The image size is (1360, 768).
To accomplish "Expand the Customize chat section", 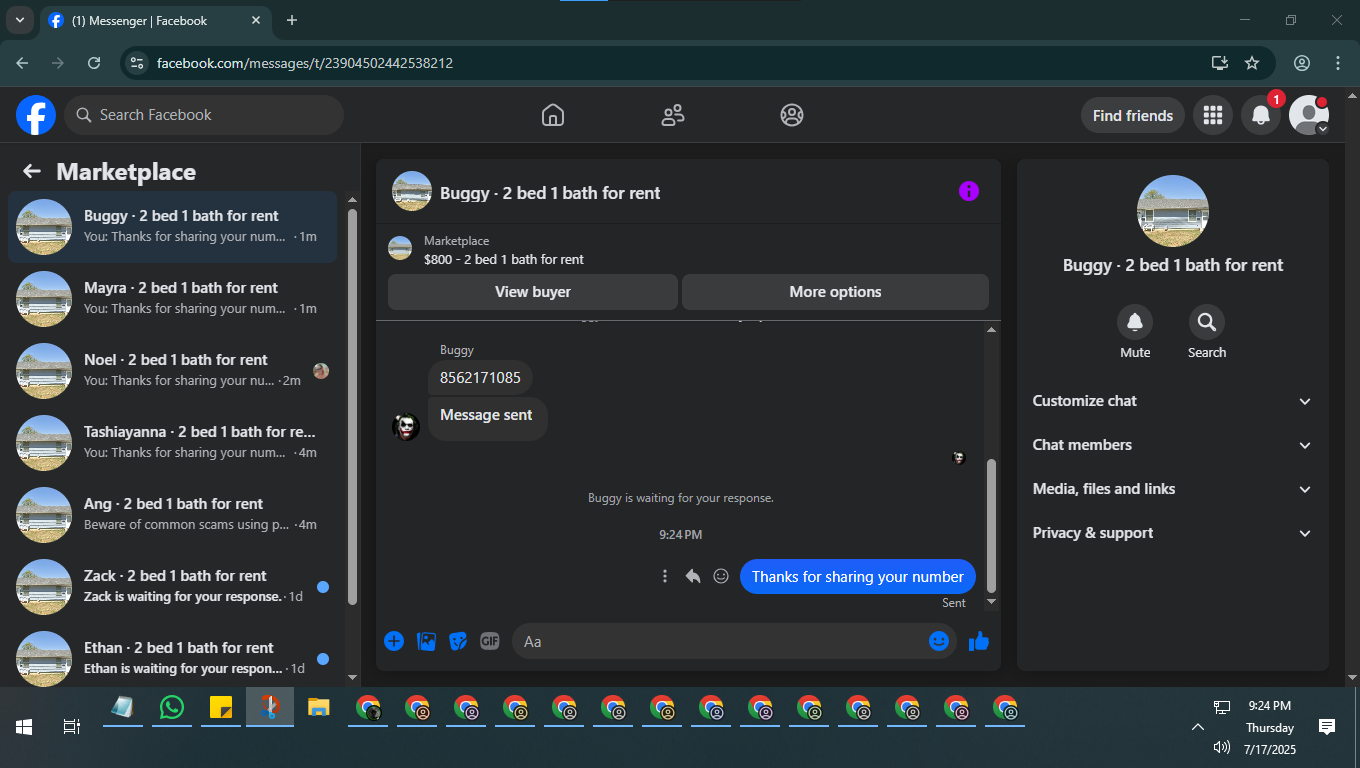I will coord(1172,401).
